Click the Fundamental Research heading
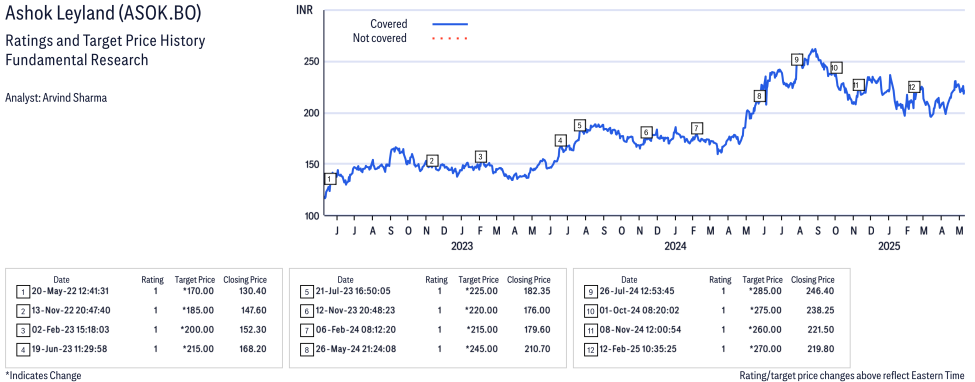This screenshot has width=975, height=382. pyautogui.click(x=76, y=60)
